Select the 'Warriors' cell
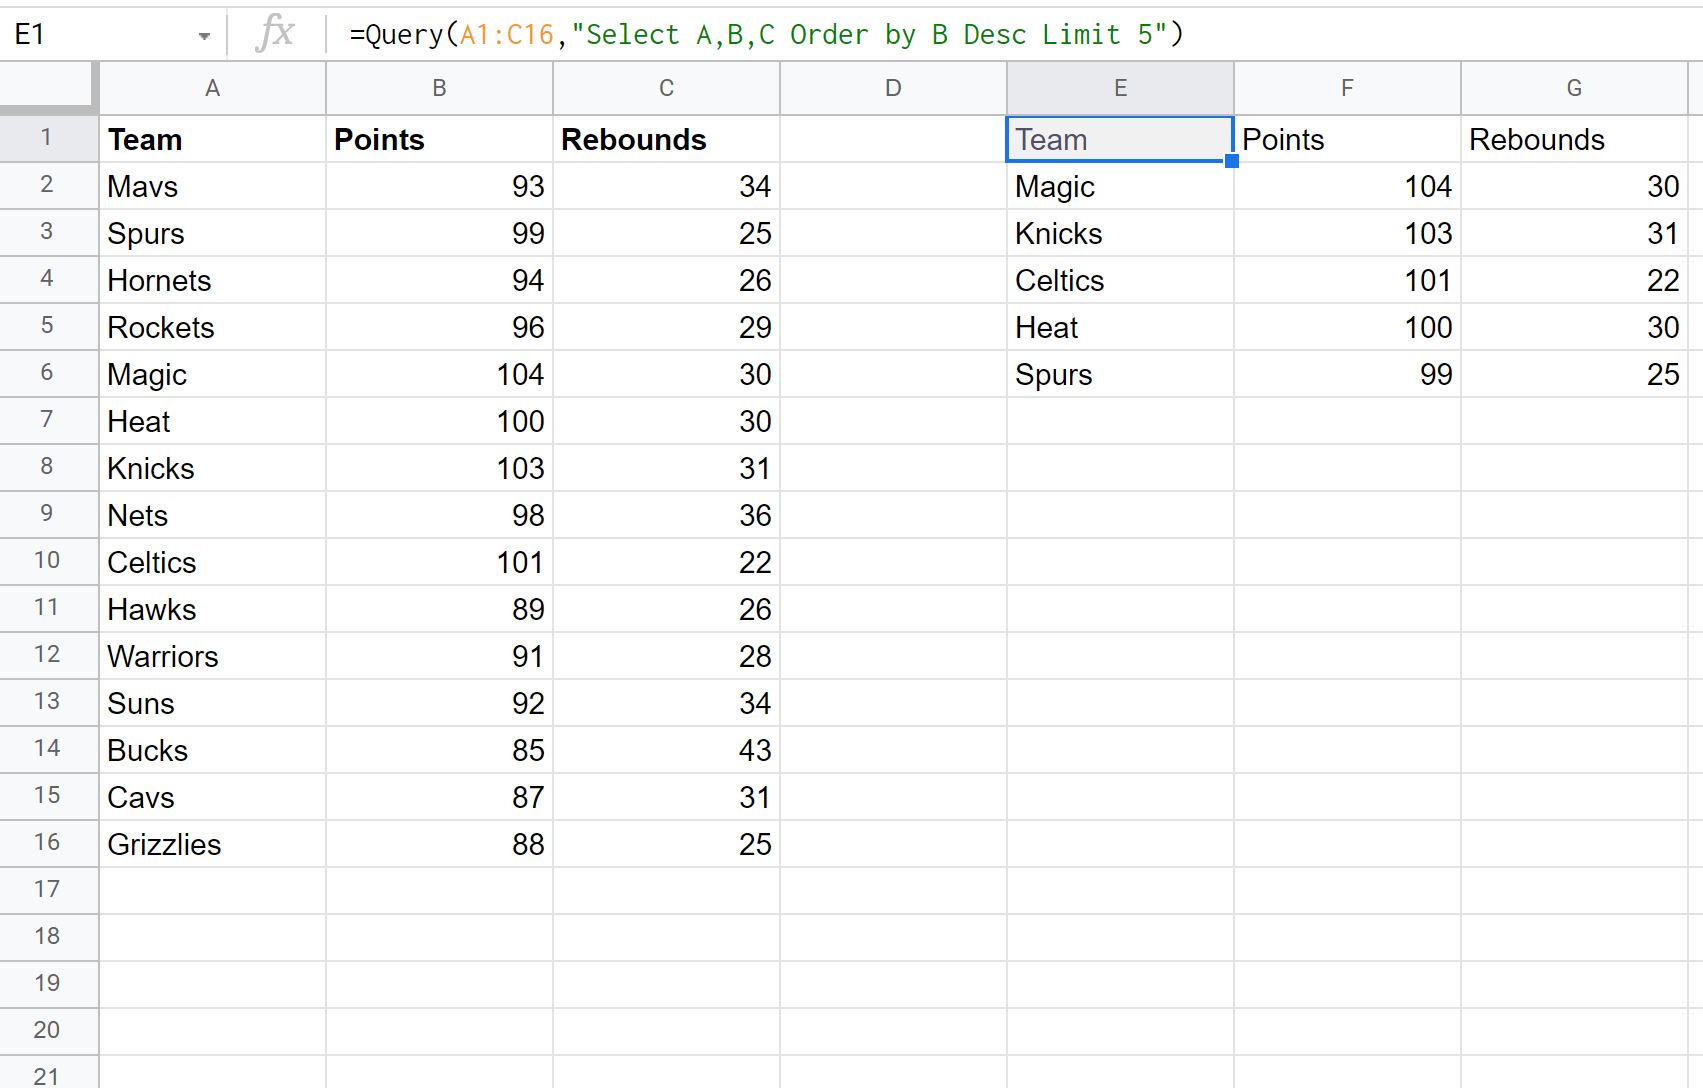This screenshot has height=1088, width=1703. point(213,656)
